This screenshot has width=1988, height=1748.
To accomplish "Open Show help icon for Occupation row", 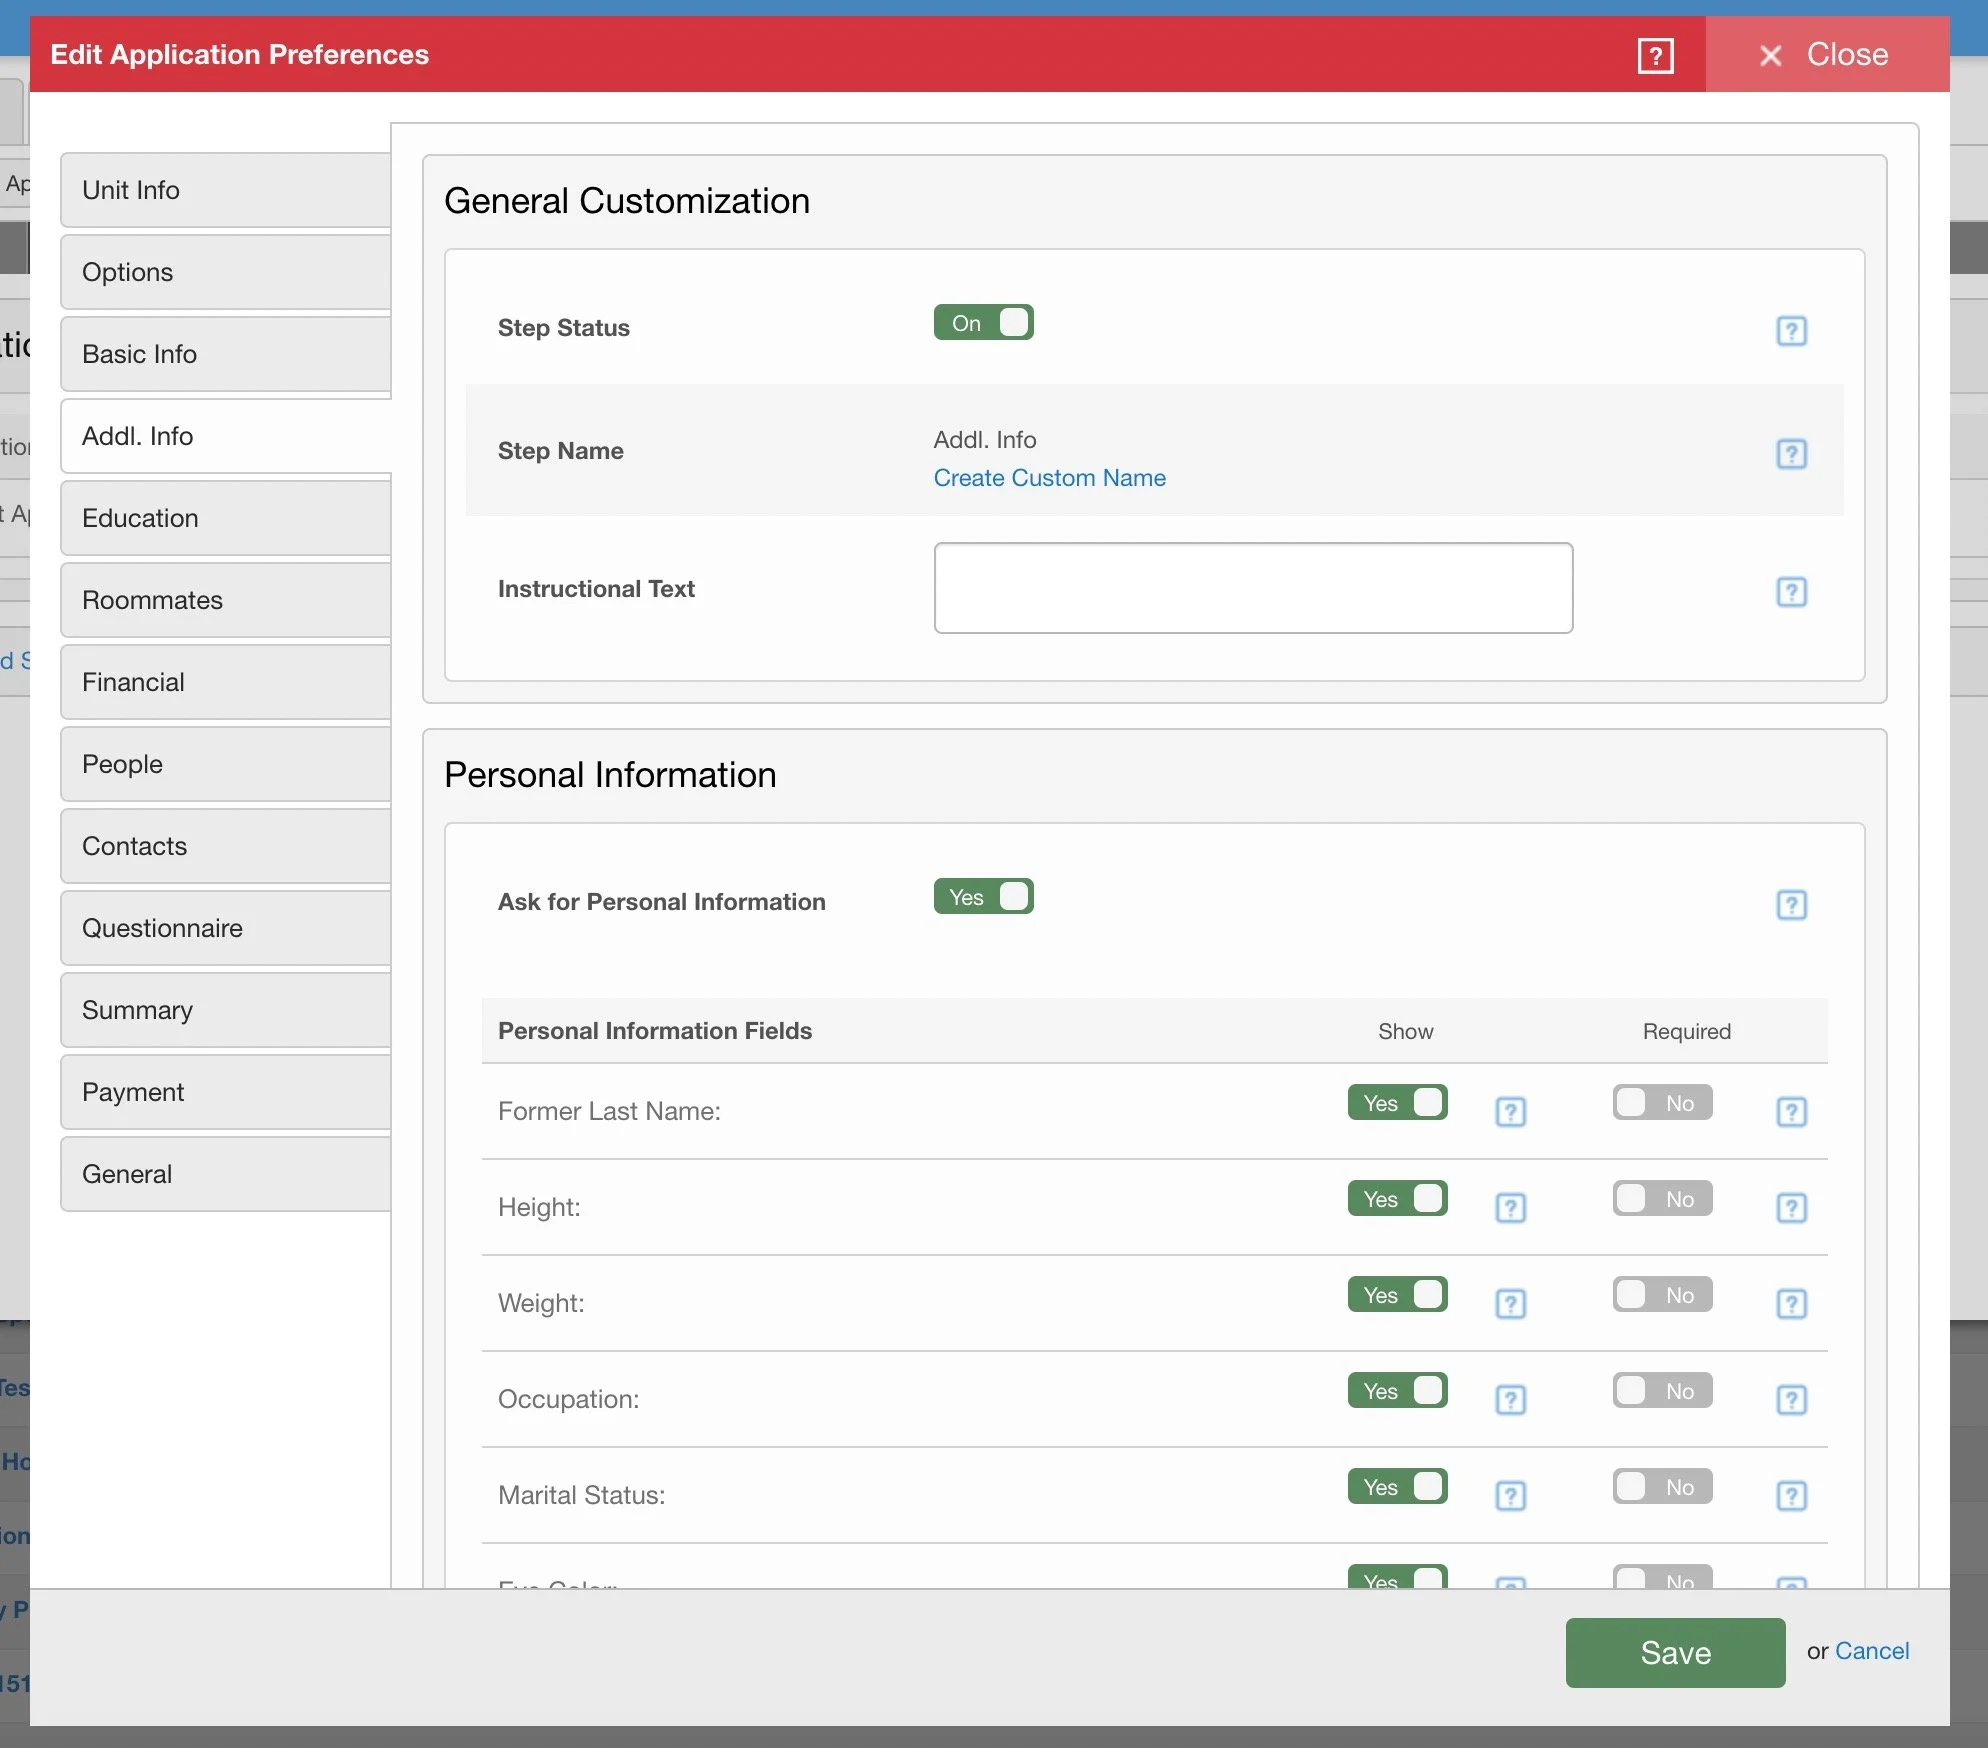I will coord(1510,1399).
